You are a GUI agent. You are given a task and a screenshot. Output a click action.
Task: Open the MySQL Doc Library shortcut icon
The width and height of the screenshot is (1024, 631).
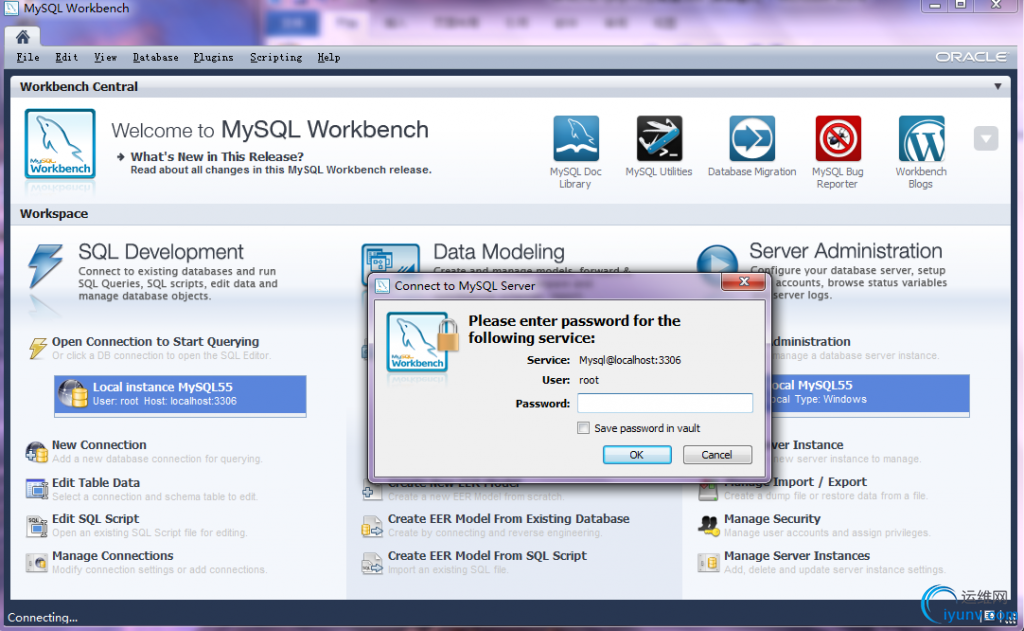(575, 138)
